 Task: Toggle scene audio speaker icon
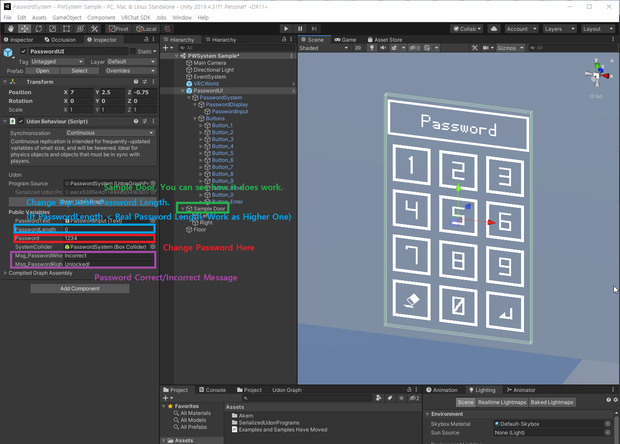tap(383, 48)
